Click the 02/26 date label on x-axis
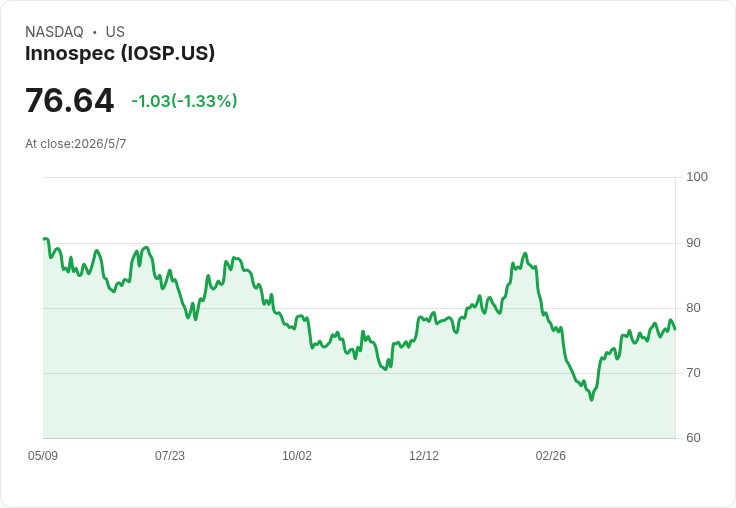The width and height of the screenshot is (736, 508). click(551, 456)
